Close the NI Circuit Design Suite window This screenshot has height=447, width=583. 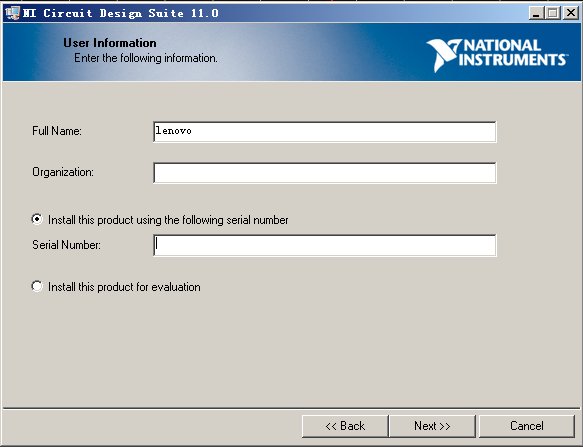tap(571, 13)
